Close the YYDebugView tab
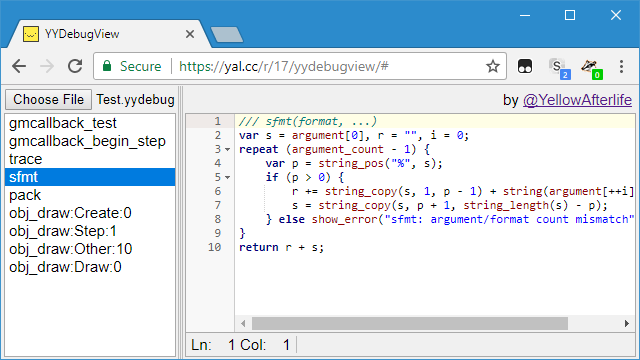The width and height of the screenshot is (640, 360). point(190,34)
